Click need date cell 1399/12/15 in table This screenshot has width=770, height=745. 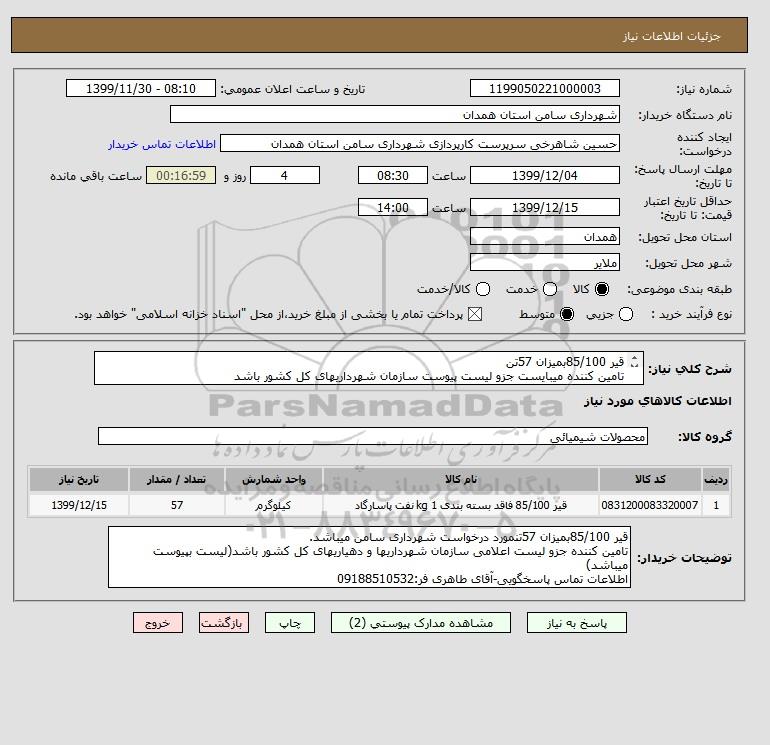click(79, 505)
